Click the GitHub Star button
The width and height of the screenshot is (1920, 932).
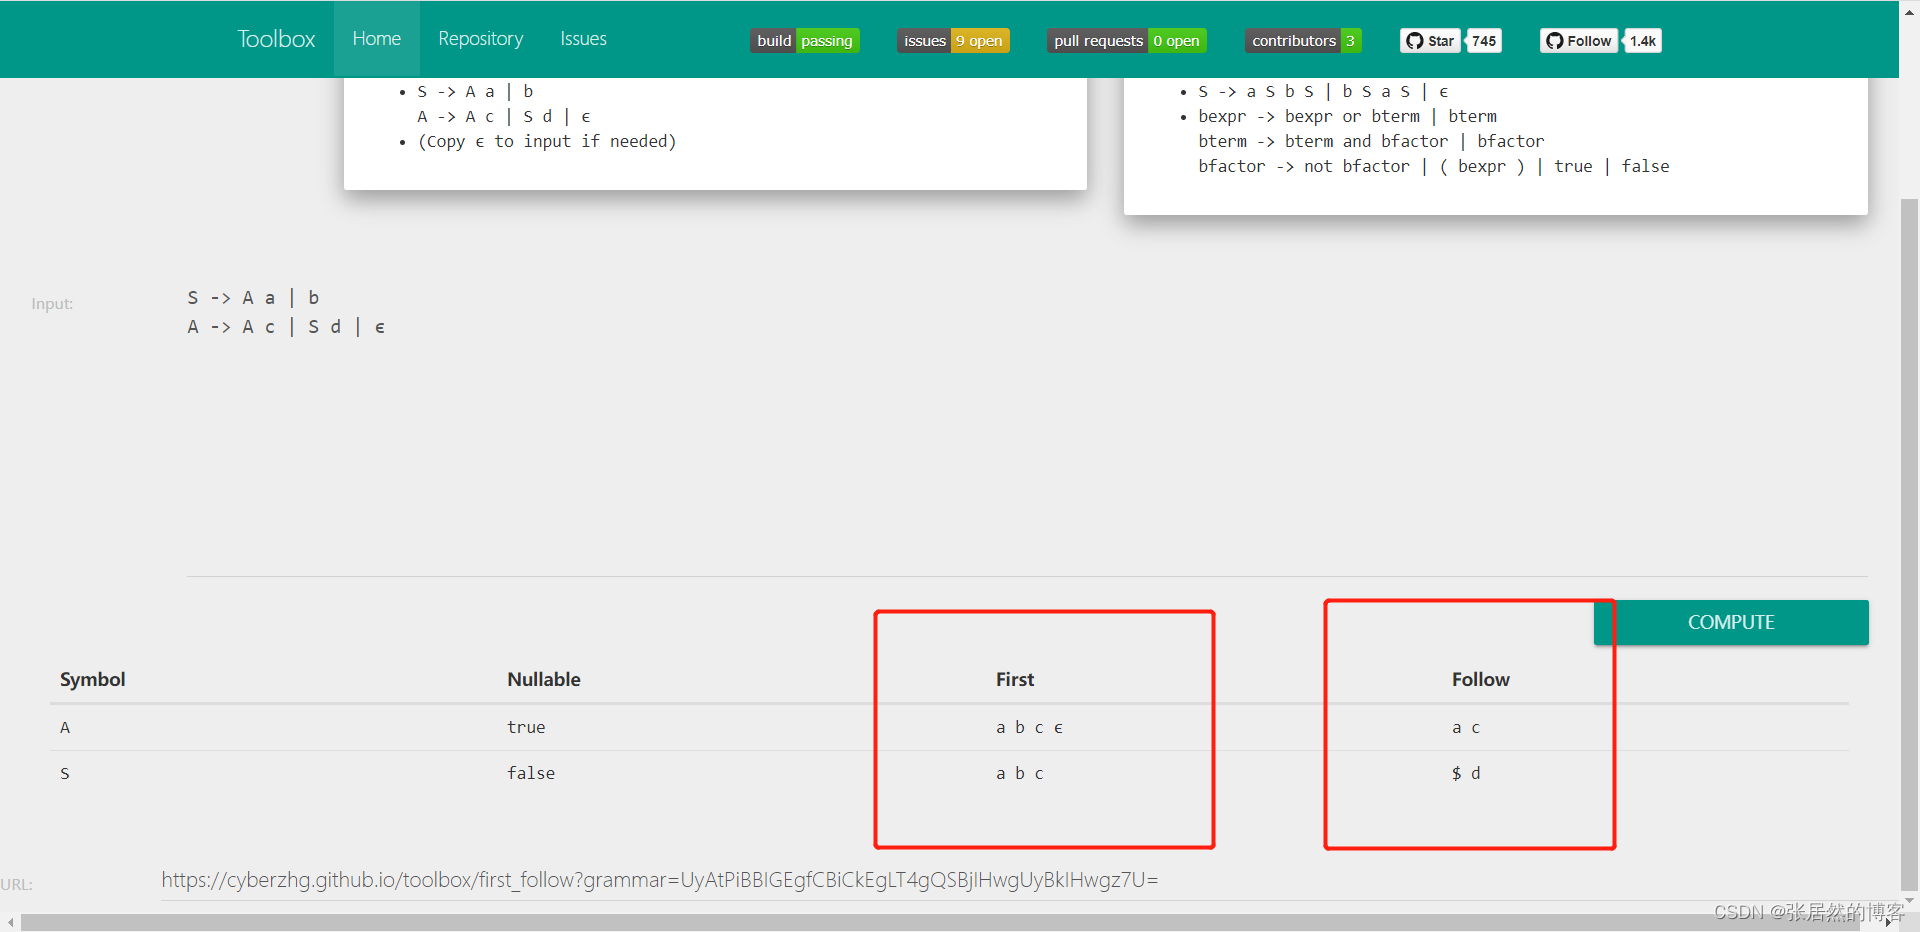[x=1430, y=41]
